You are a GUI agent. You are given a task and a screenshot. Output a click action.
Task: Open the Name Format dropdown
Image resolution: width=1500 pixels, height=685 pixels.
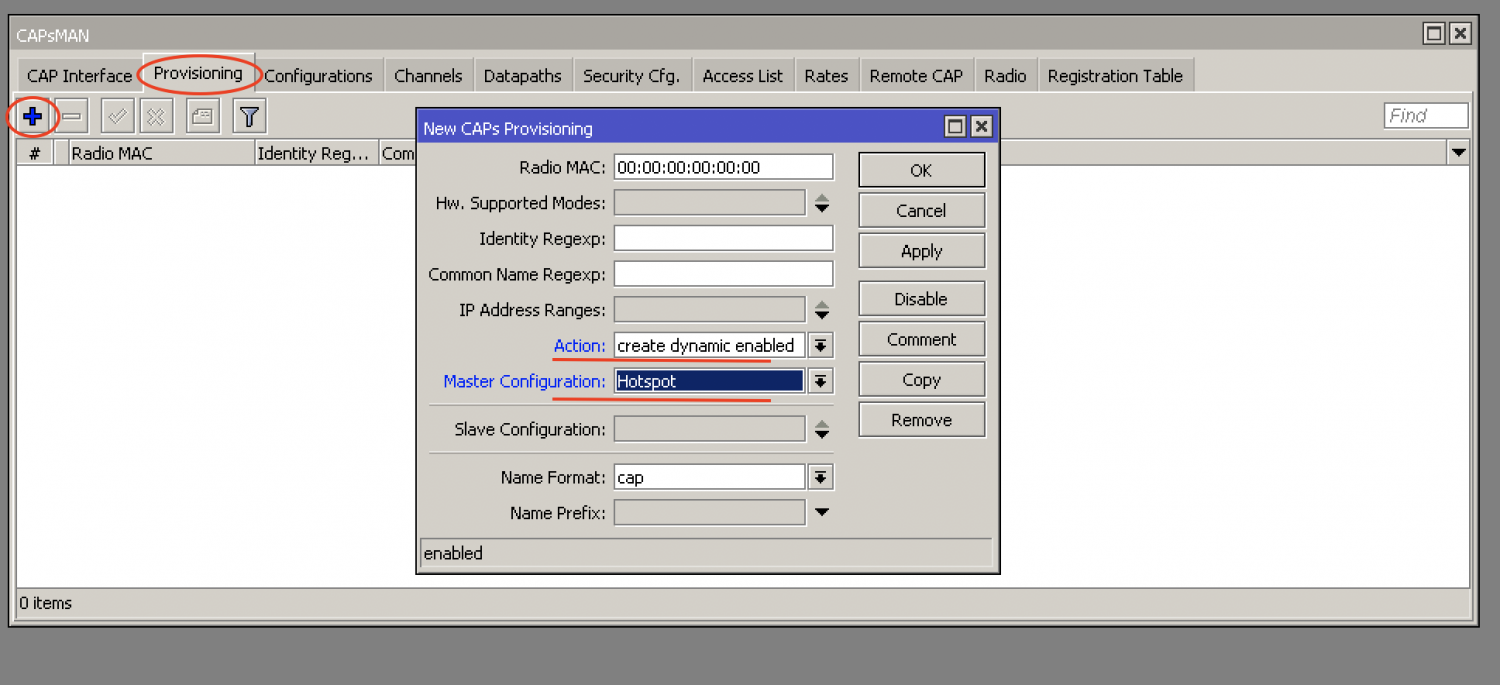pyautogui.click(x=820, y=477)
